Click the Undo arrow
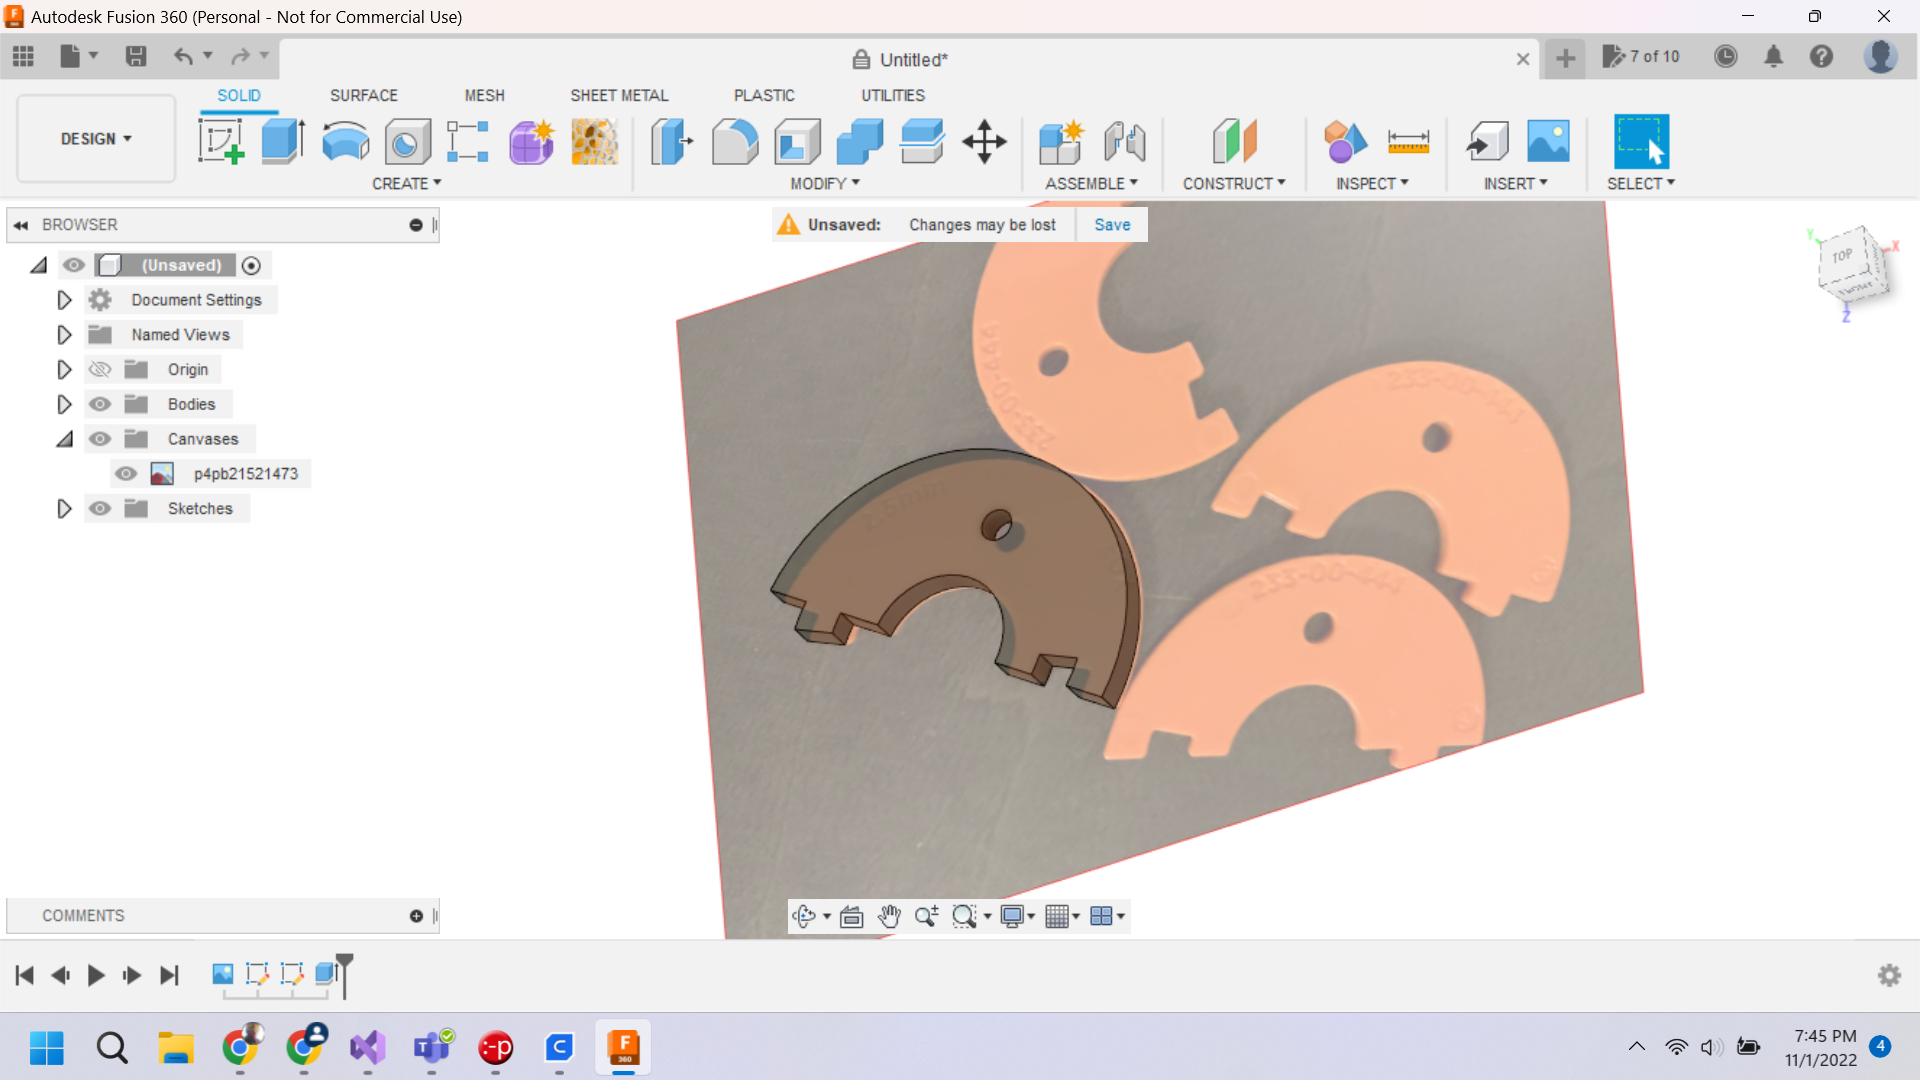The image size is (1920, 1080). [183, 57]
